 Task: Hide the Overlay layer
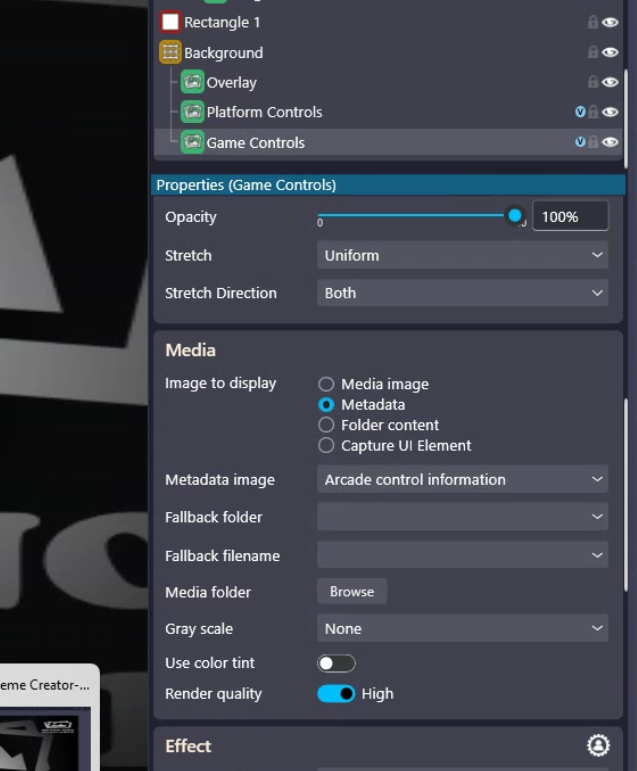click(610, 82)
